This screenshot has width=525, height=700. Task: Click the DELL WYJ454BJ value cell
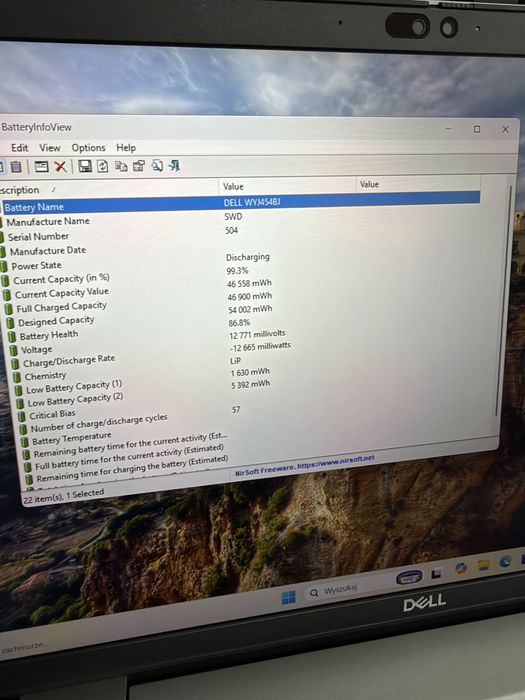pos(252,202)
